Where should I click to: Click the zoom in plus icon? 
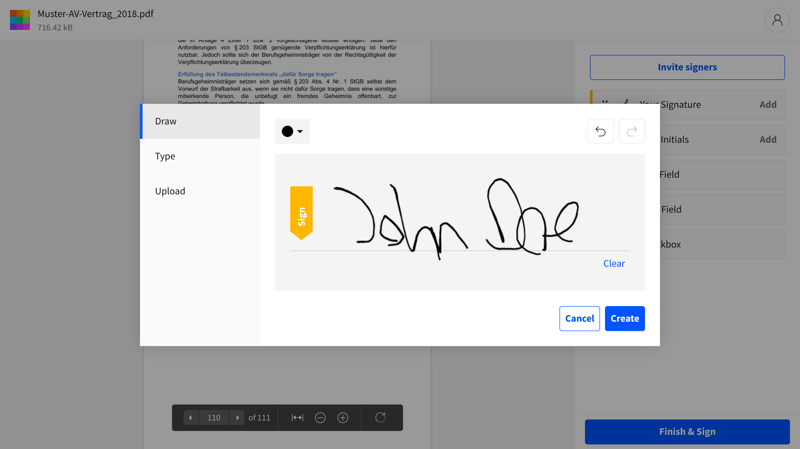point(343,417)
